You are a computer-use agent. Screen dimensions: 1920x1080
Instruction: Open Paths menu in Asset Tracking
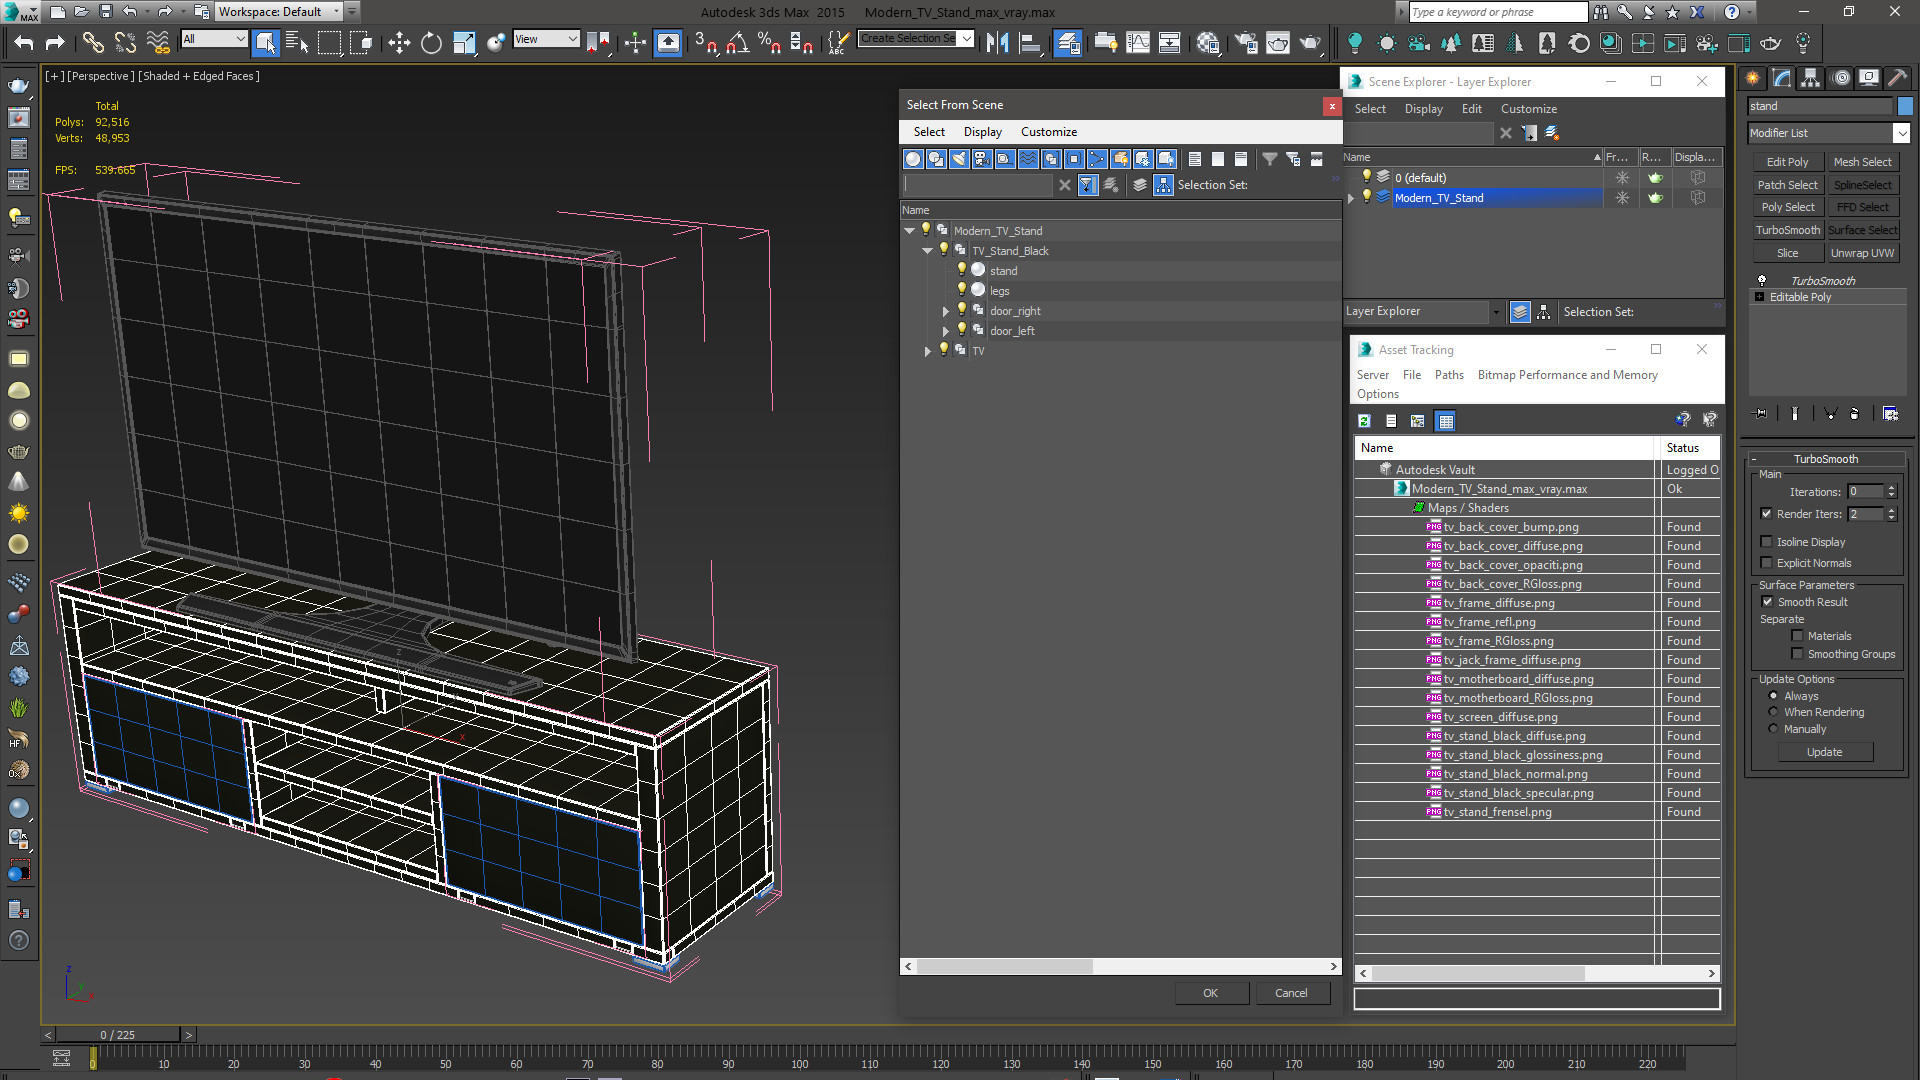point(1449,375)
